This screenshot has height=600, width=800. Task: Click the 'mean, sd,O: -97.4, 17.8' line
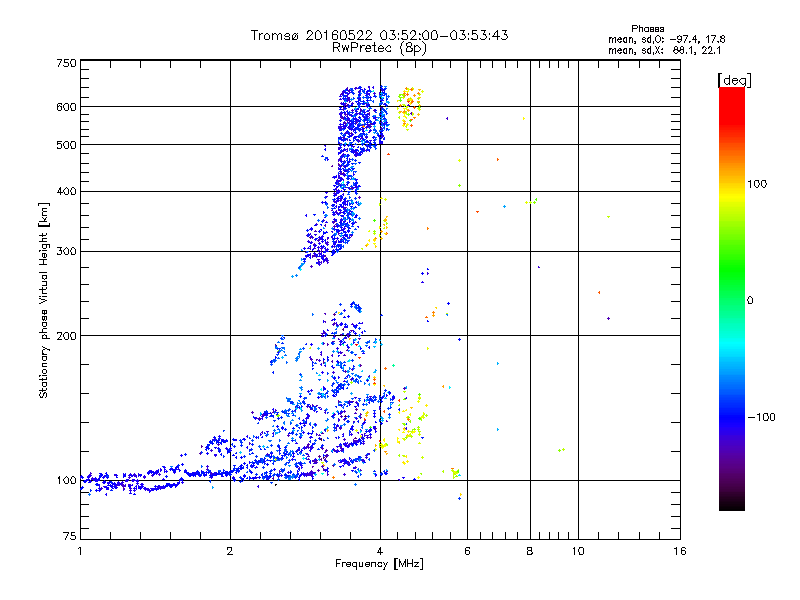point(666,39)
